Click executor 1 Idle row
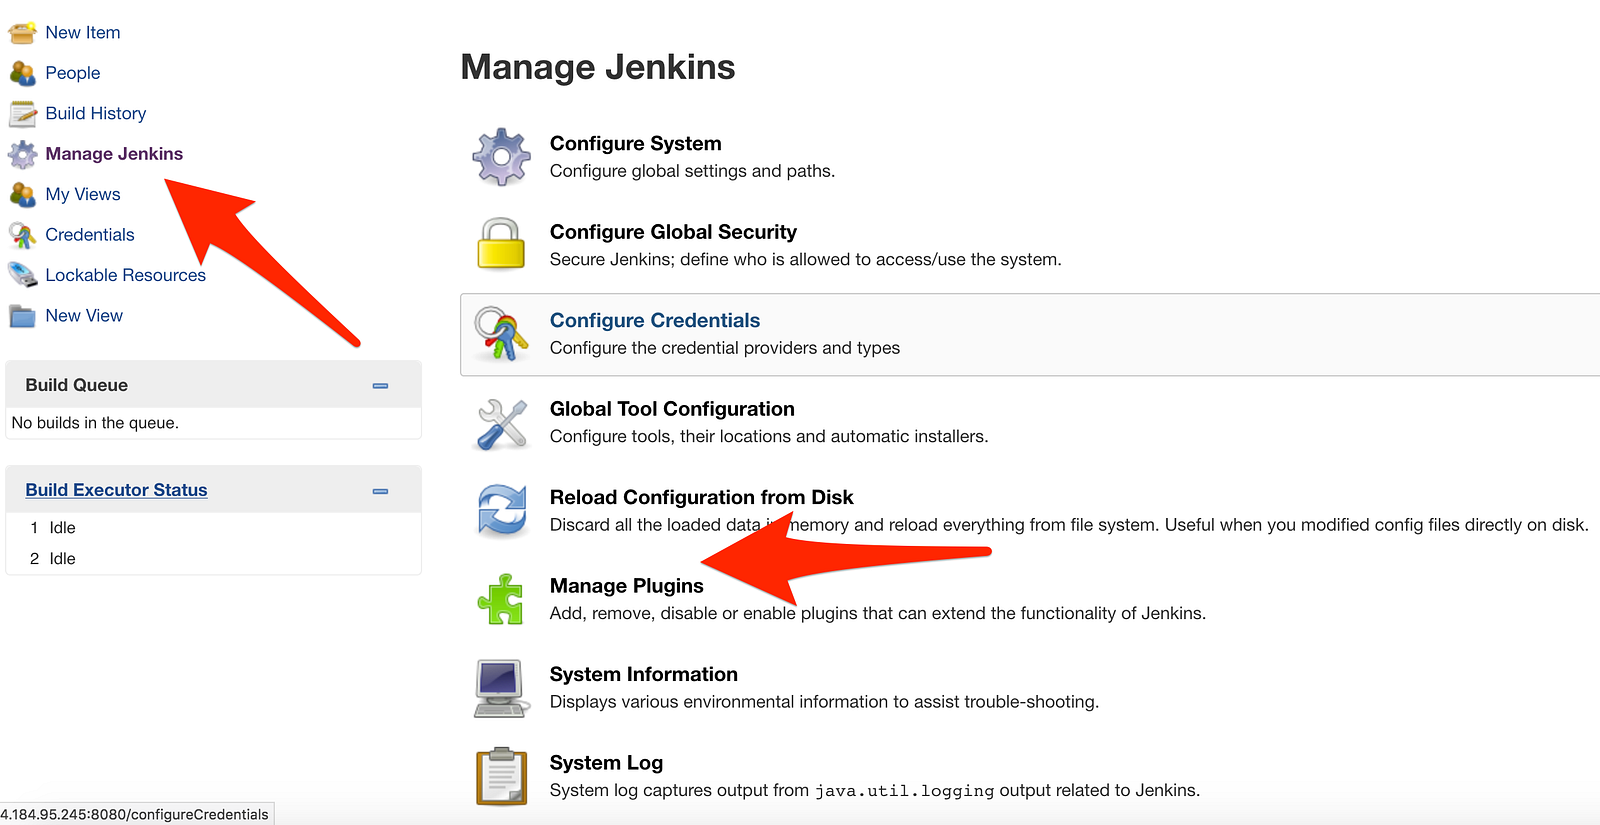 pyautogui.click(x=213, y=528)
